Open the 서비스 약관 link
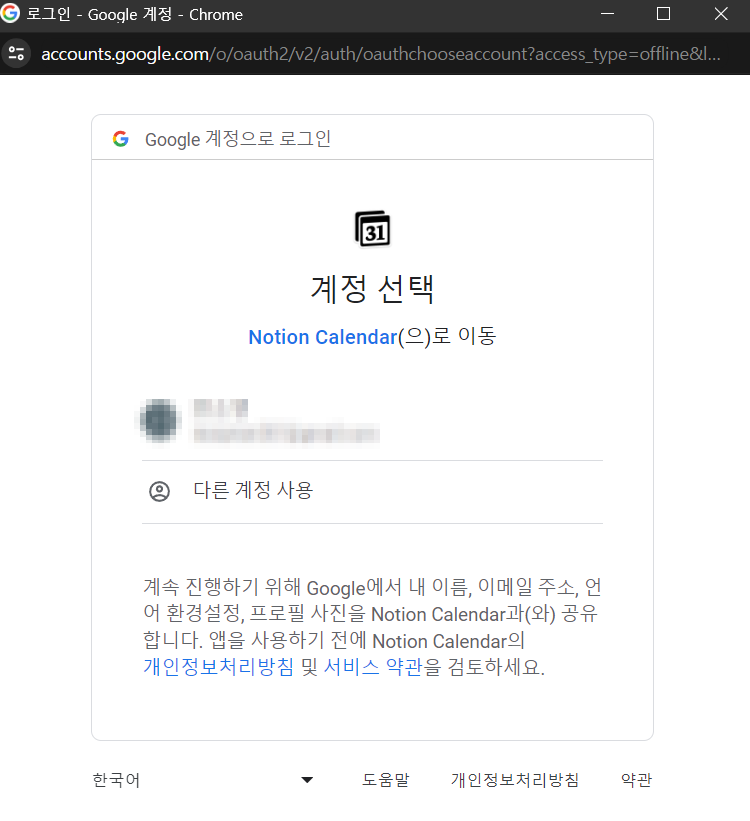The width and height of the screenshot is (750, 821). coord(373,667)
